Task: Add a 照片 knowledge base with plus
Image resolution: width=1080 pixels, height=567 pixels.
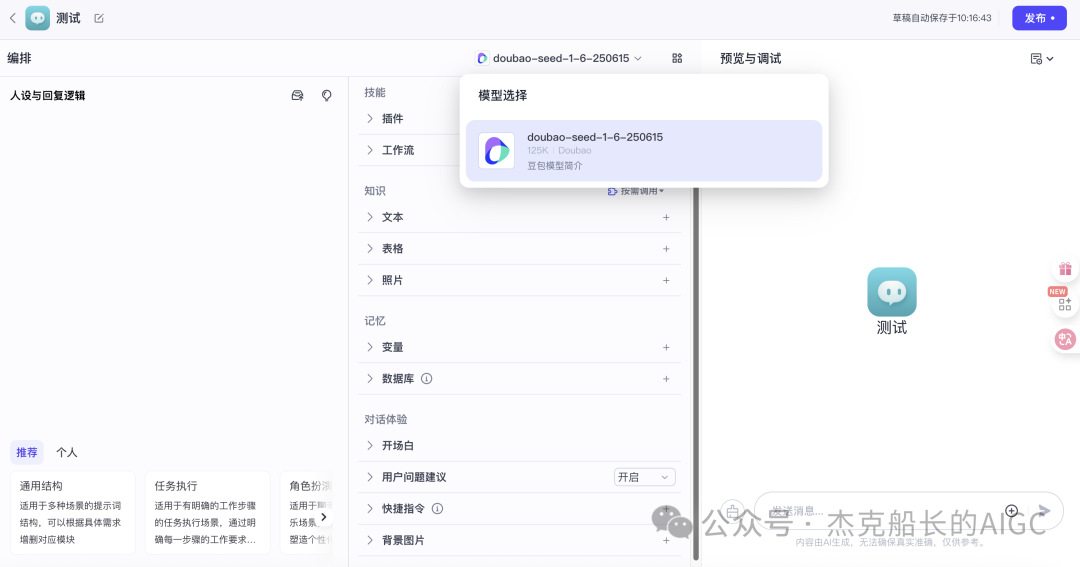Action: [x=666, y=280]
